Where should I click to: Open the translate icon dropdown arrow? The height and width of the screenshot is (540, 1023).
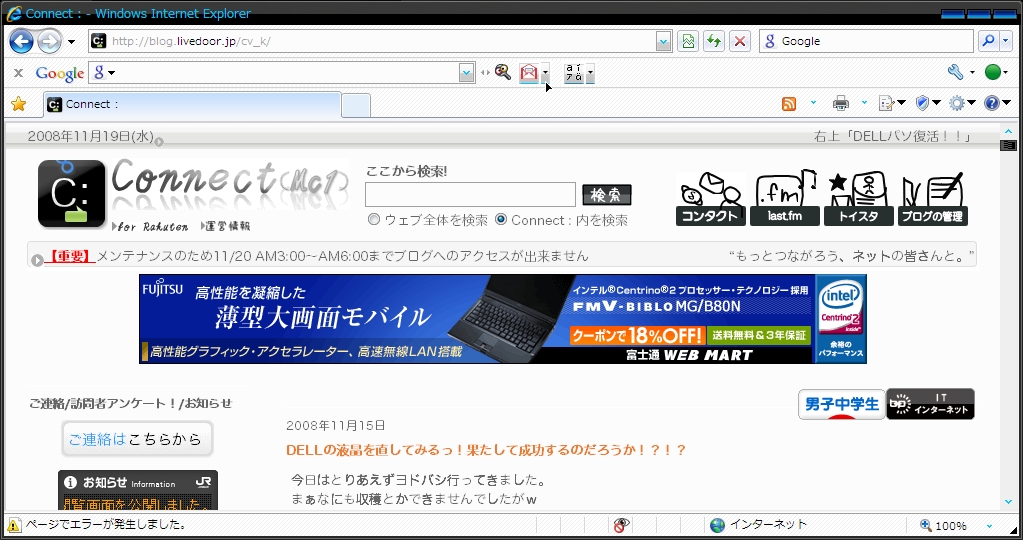coord(590,73)
